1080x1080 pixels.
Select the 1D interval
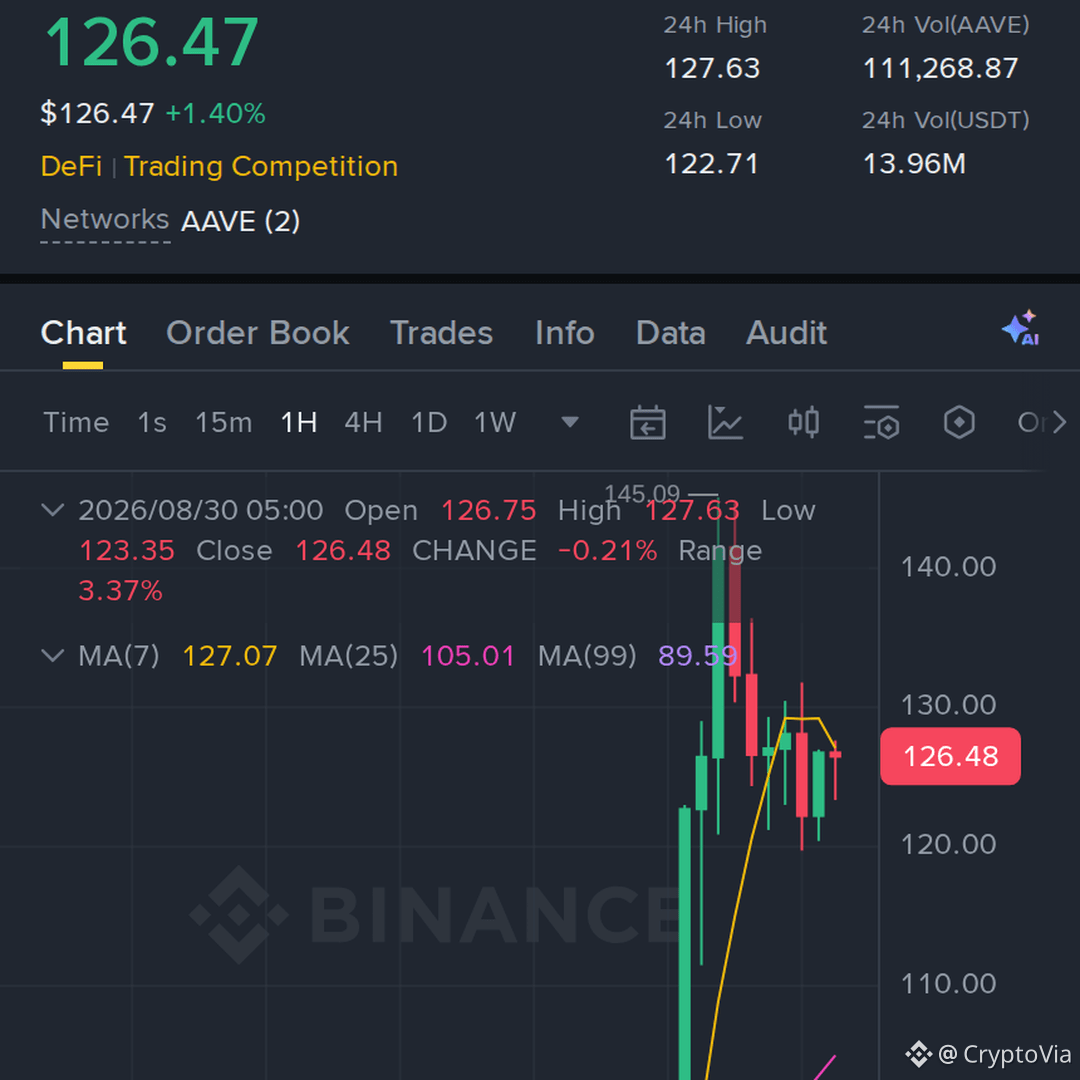click(429, 422)
